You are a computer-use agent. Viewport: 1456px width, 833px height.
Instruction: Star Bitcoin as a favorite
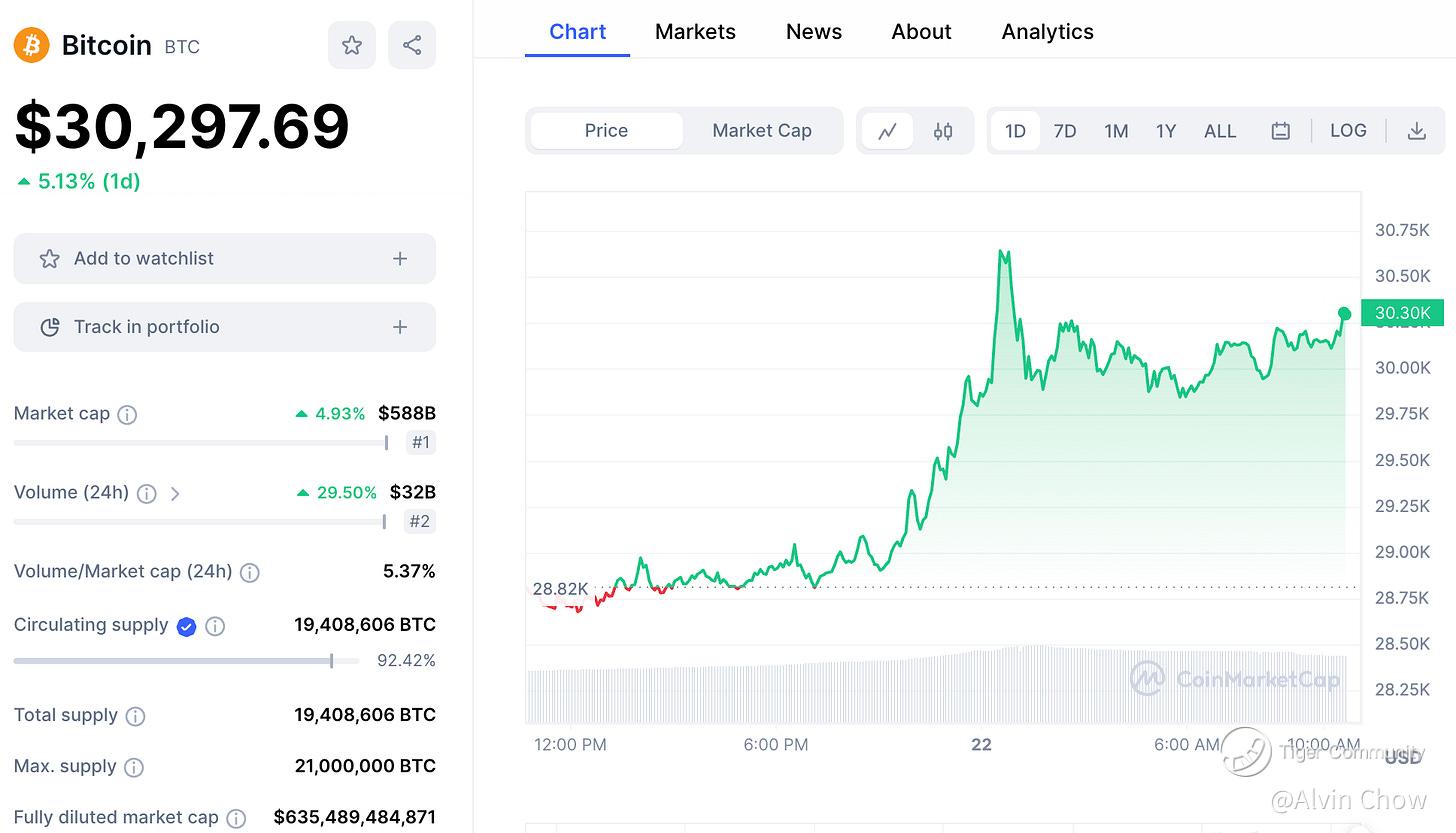352,45
